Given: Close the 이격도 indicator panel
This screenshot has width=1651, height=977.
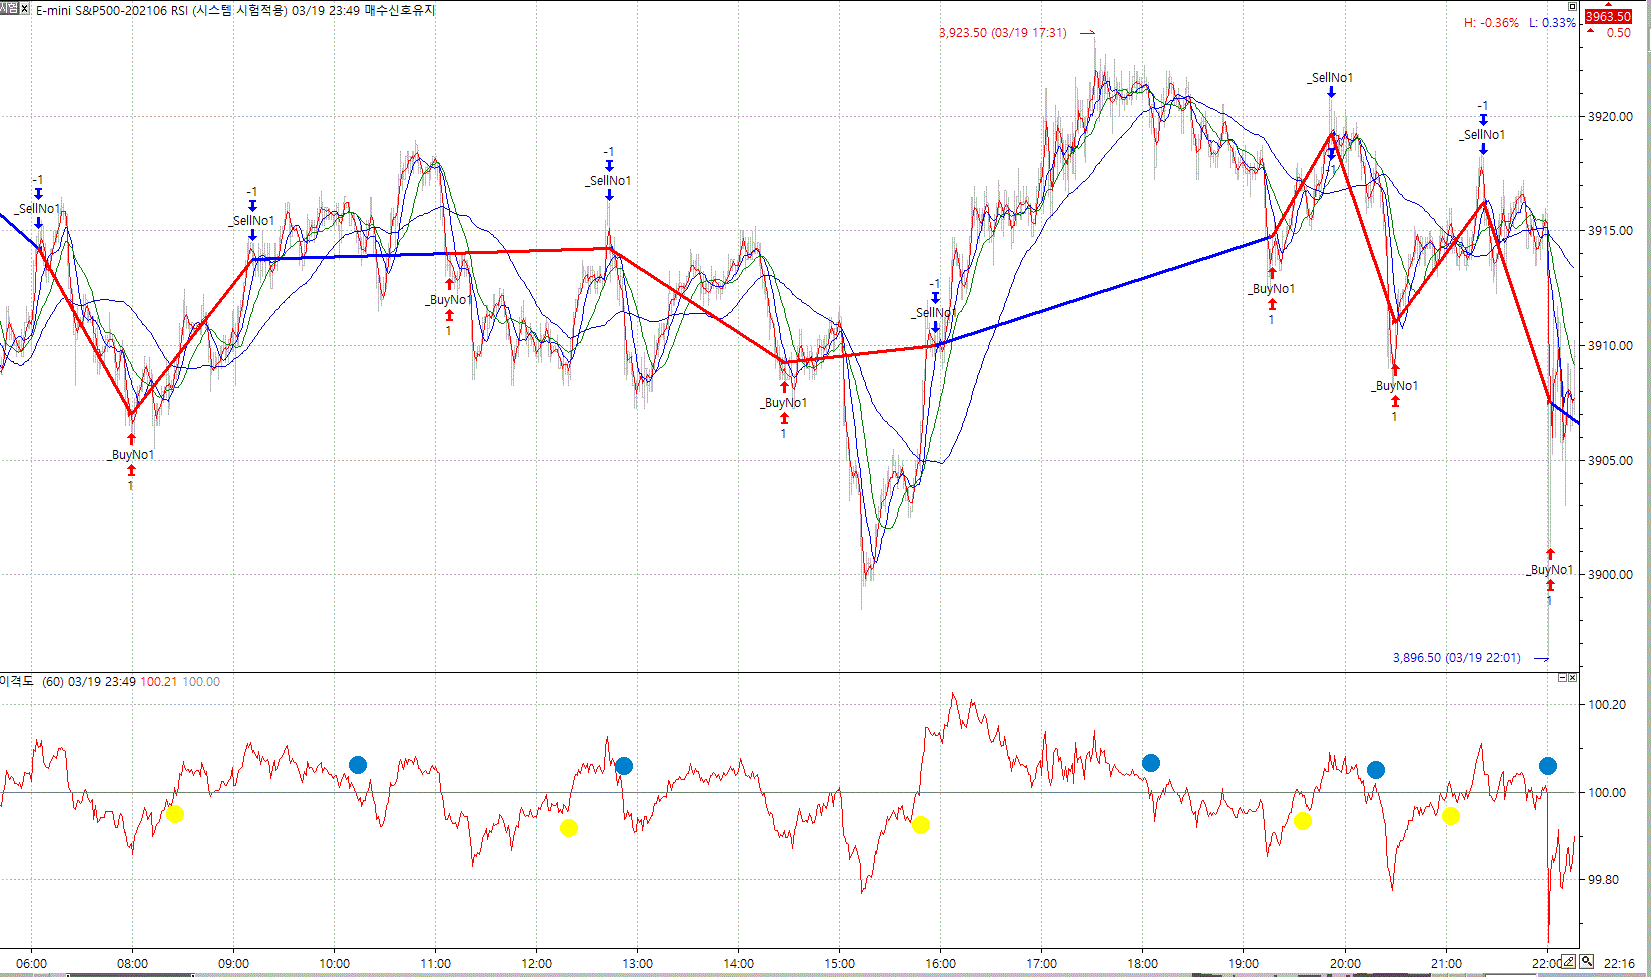Looking at the screenshot, I should (1573, 678).
